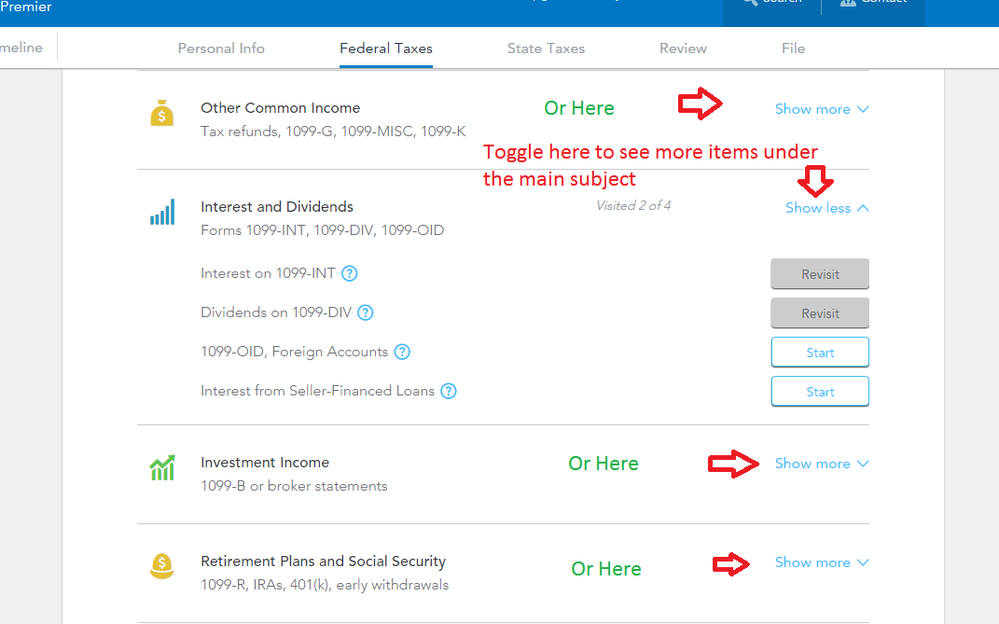Revisit the Dividends on 1099-DIV item
Image resolution: width=999 pixels, height=624 pixels.
point(820,314)
